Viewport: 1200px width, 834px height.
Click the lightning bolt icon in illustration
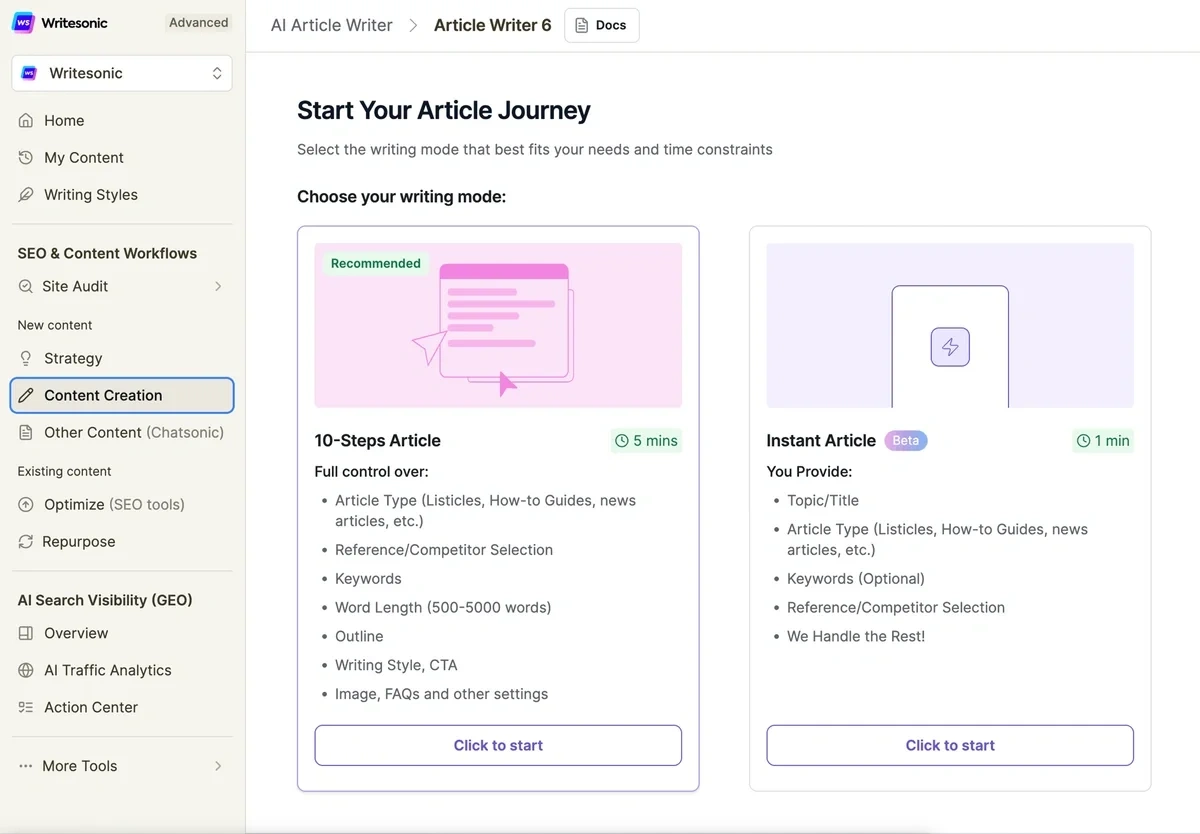pyautogui.click(x=950, y=347)
